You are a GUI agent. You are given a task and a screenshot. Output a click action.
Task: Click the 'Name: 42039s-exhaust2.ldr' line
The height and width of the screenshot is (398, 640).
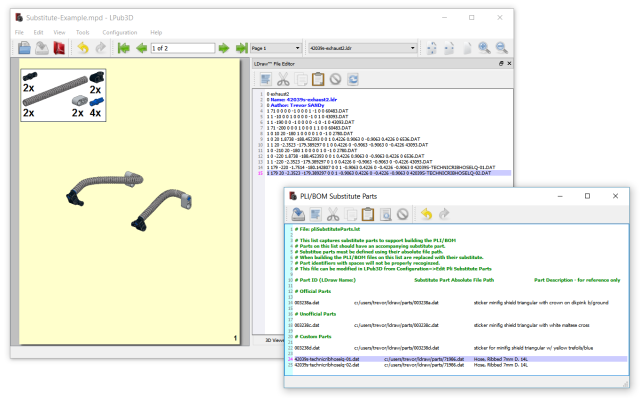304,100
